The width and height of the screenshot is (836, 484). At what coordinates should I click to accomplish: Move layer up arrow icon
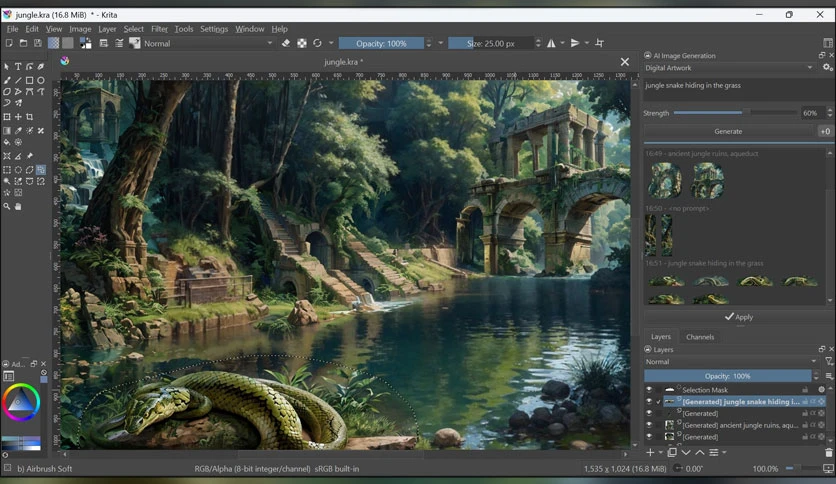tap(700, 453)
